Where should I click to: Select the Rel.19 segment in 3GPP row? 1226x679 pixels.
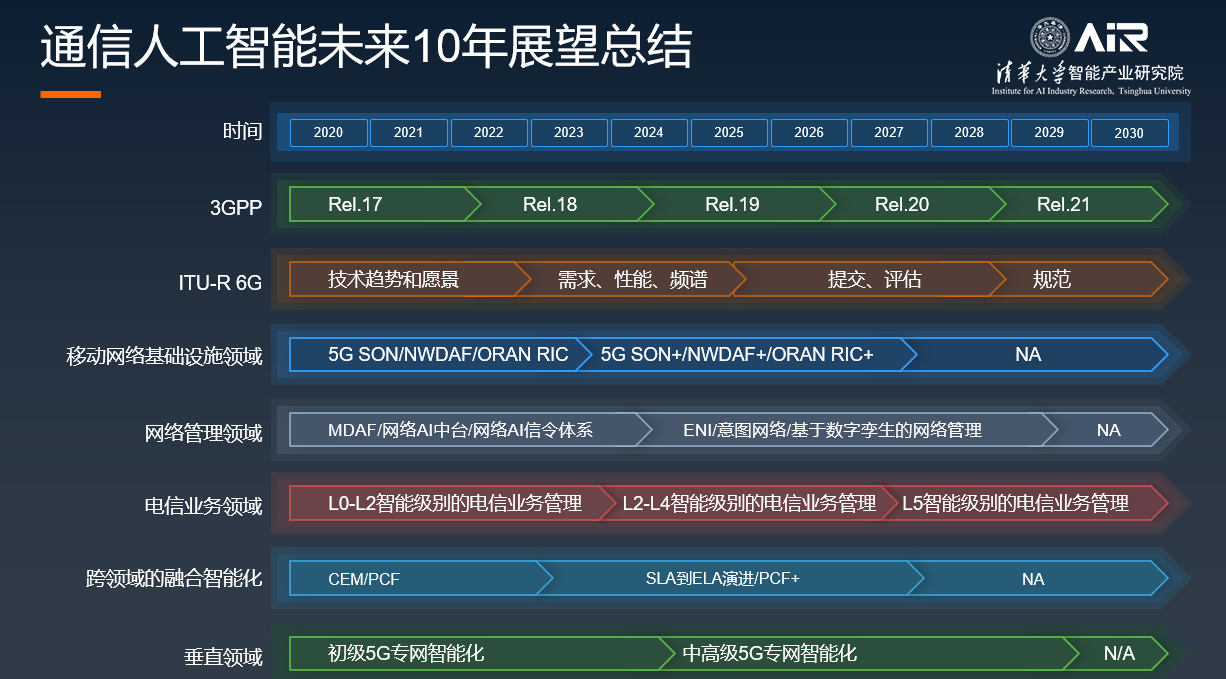(x=733, y=205)
